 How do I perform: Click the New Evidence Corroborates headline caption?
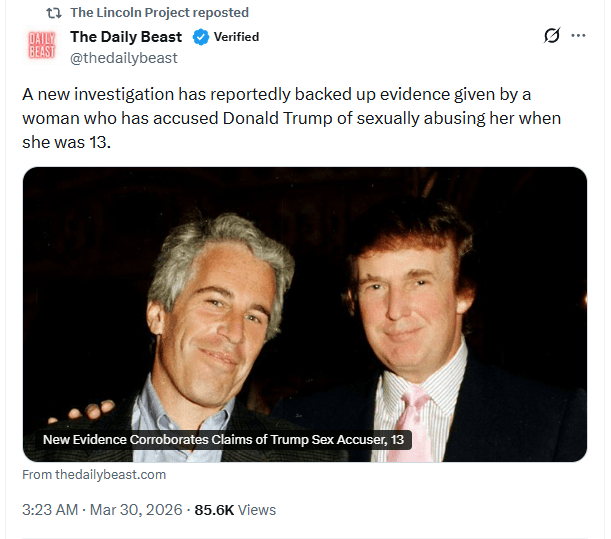click(x=223, y=440)
